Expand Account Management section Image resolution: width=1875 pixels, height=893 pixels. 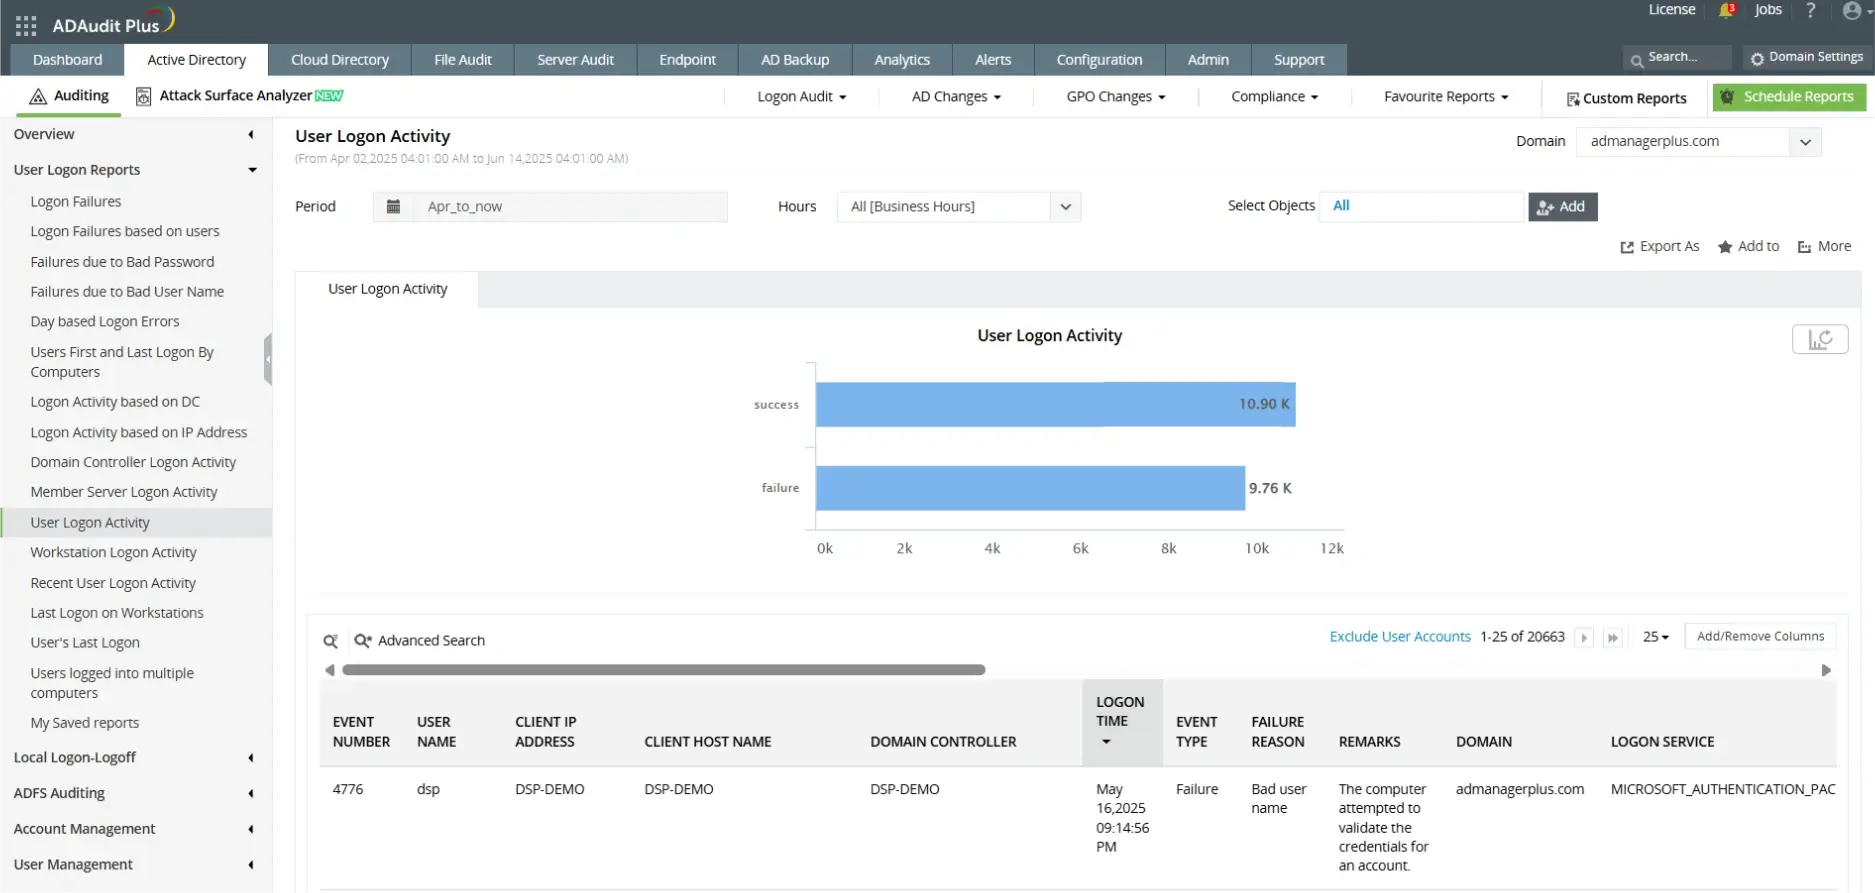coord(251,829)
